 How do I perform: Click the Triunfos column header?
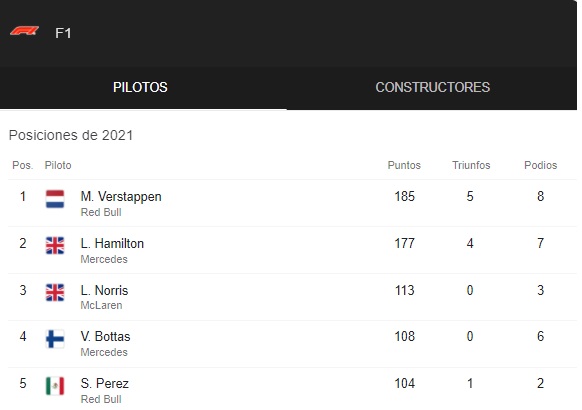(471, 165)
